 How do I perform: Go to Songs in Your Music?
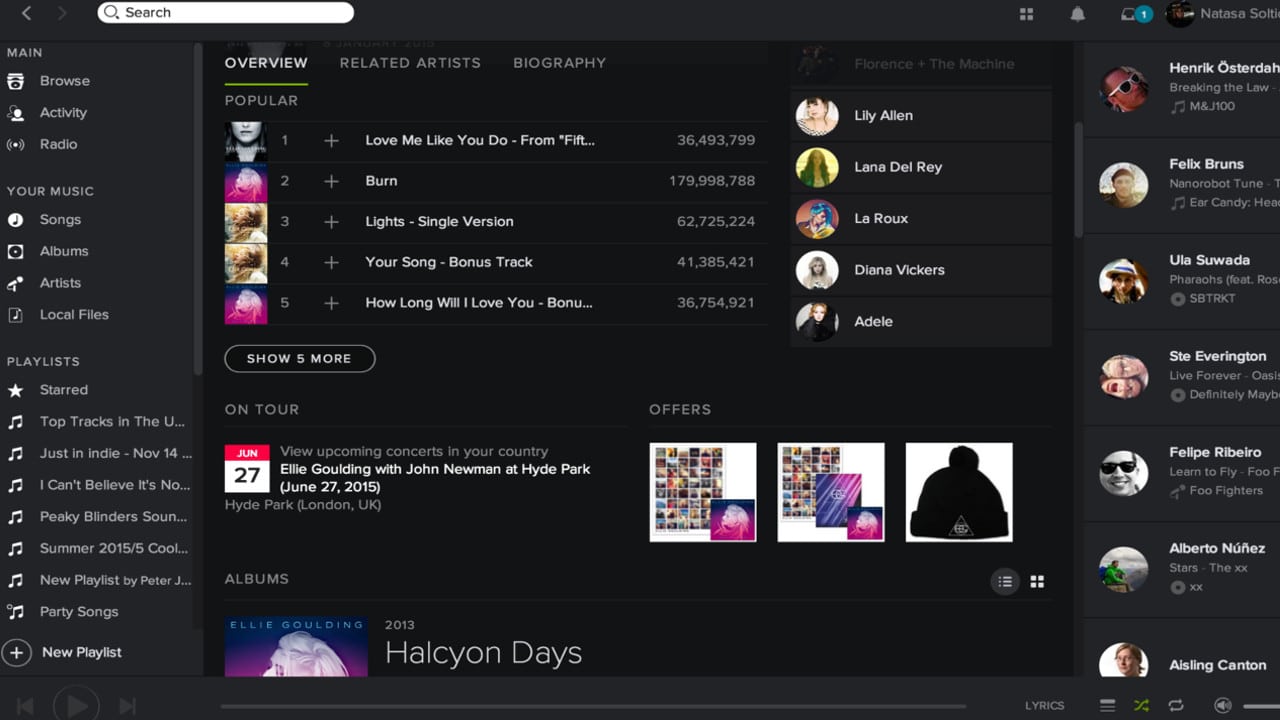pyautogui.click(x=60, y=220)
